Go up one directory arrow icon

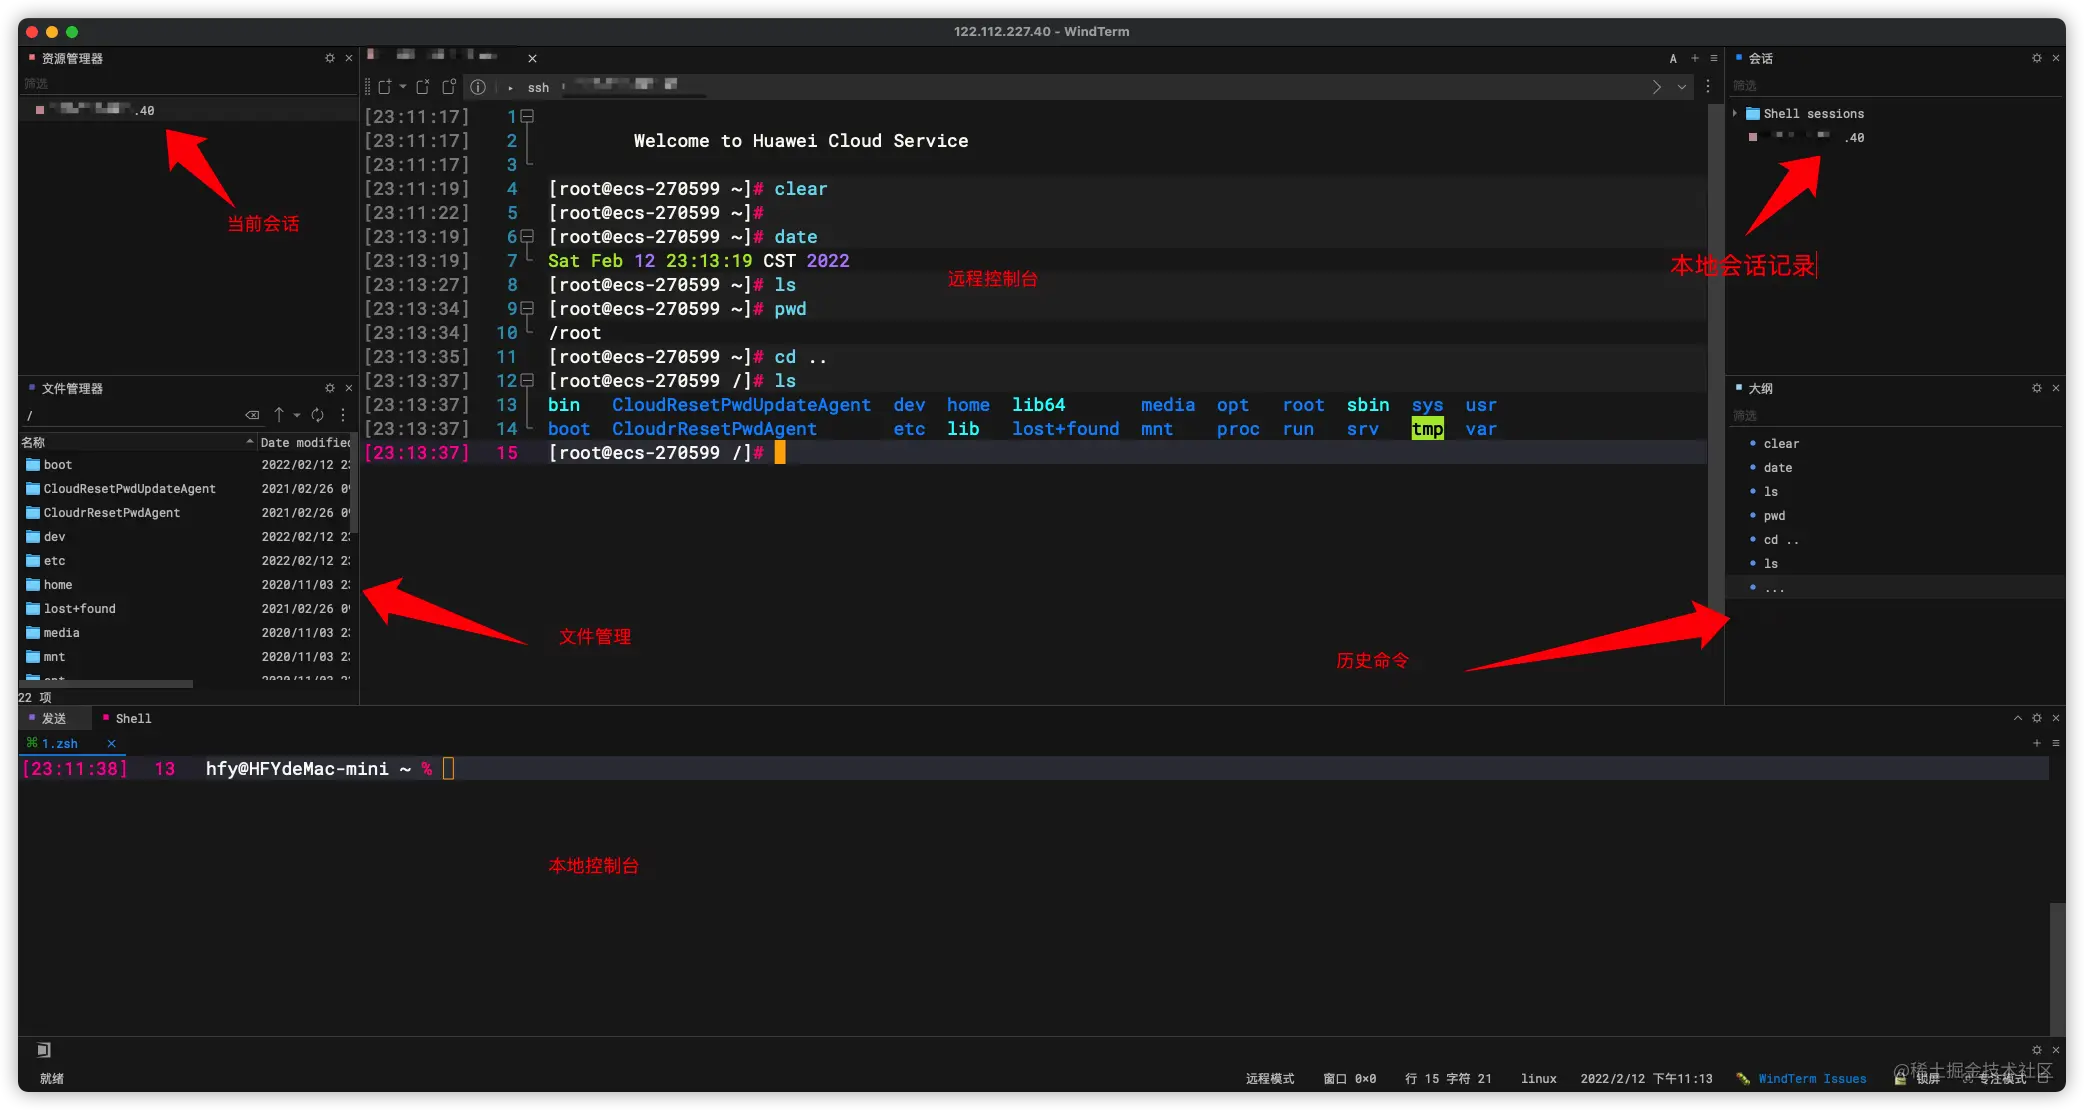click(279, 415)
